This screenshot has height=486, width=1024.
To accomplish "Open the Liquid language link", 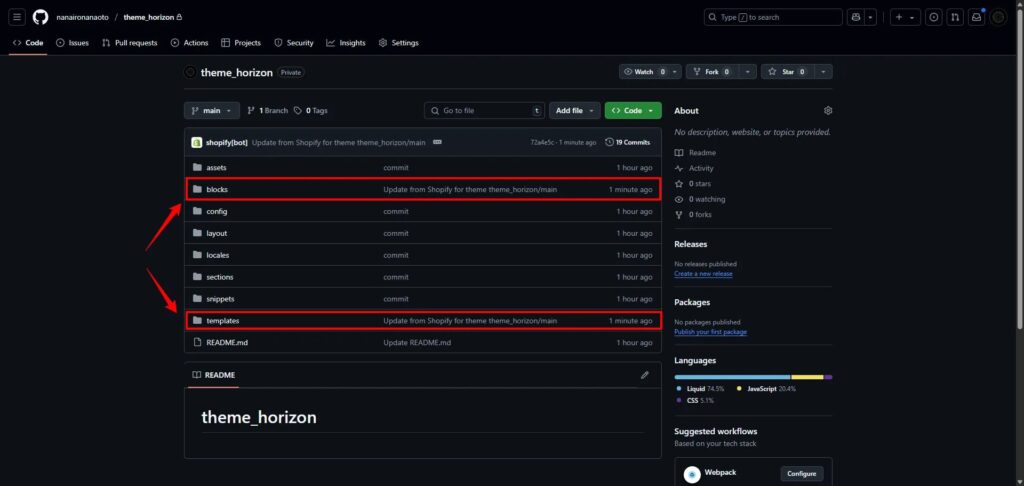I will [x=700, y=389].
